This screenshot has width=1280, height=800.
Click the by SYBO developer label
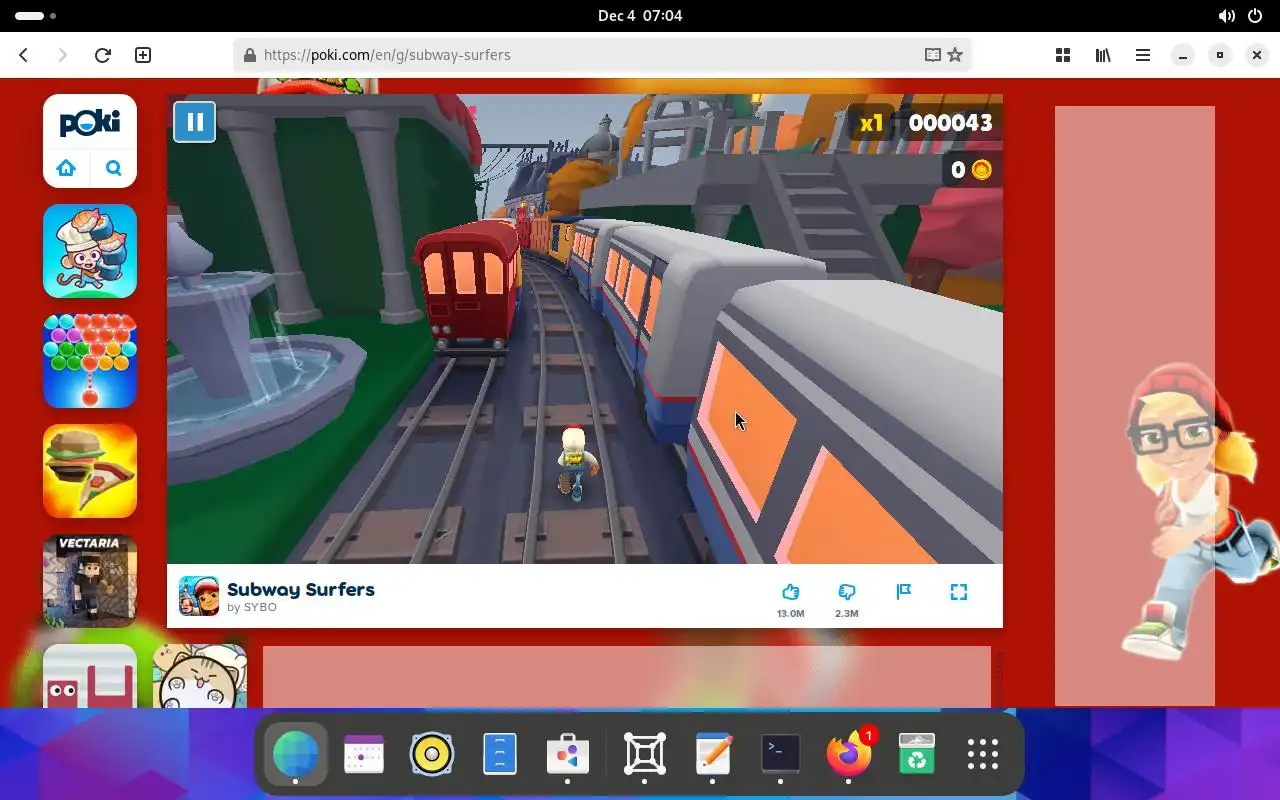252,607
